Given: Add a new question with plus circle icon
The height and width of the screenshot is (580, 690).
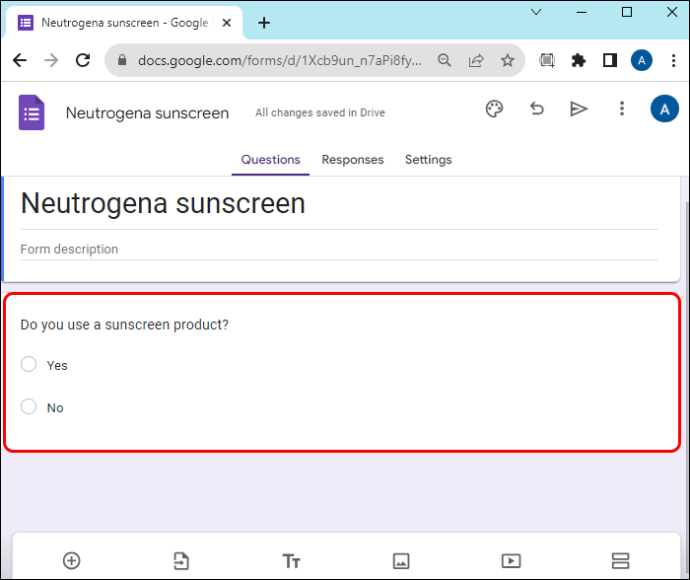Looking at the screenshot, I should 72,561.
